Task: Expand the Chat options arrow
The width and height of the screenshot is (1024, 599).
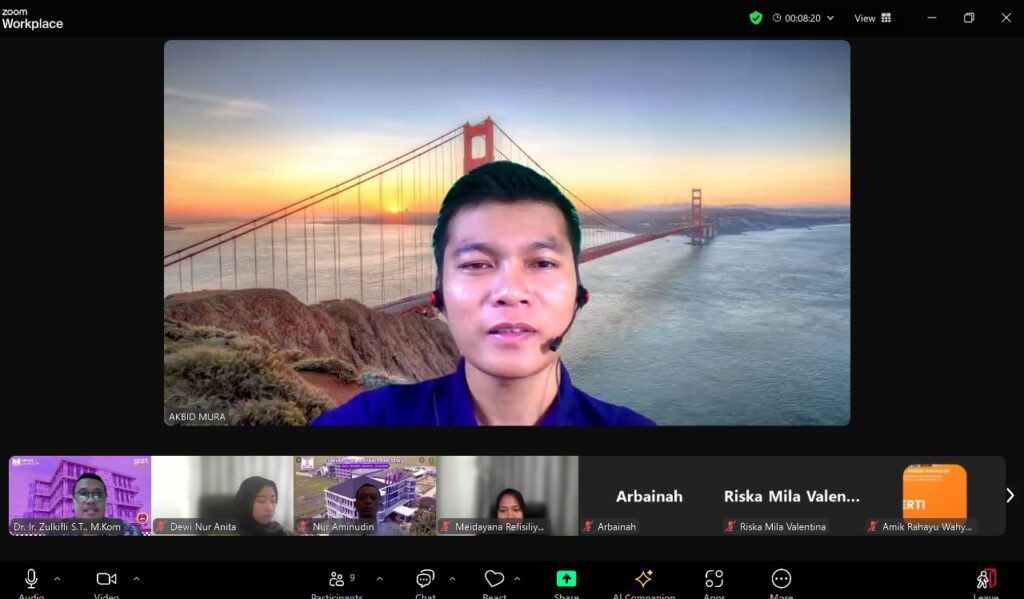Action: click(x=452, y=578)
